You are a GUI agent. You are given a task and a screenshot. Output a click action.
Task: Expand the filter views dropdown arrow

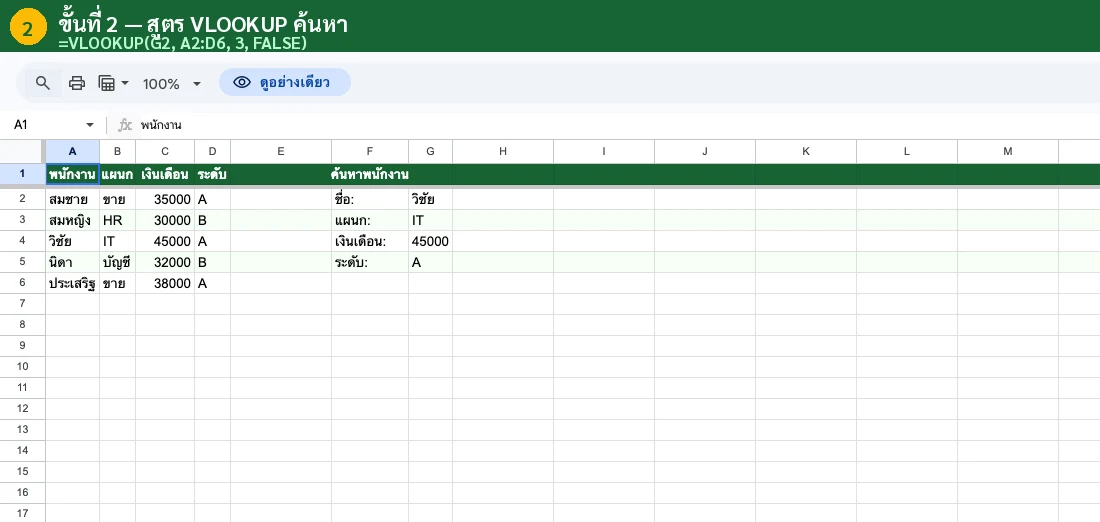pyautogui.click(x=125, y=83)
